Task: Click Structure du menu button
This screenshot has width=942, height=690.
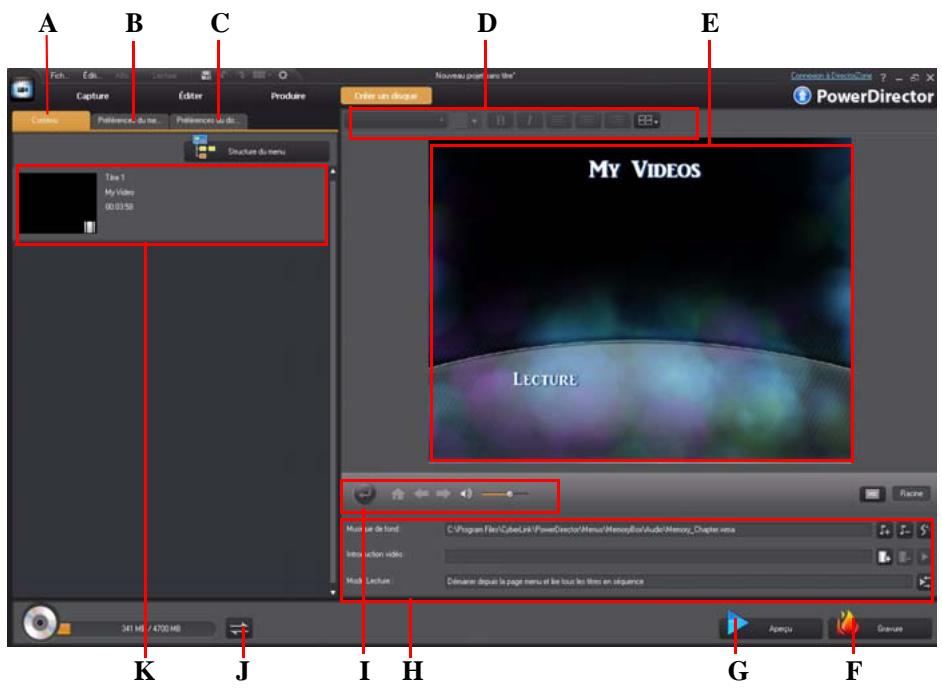Action: point(257,151)
